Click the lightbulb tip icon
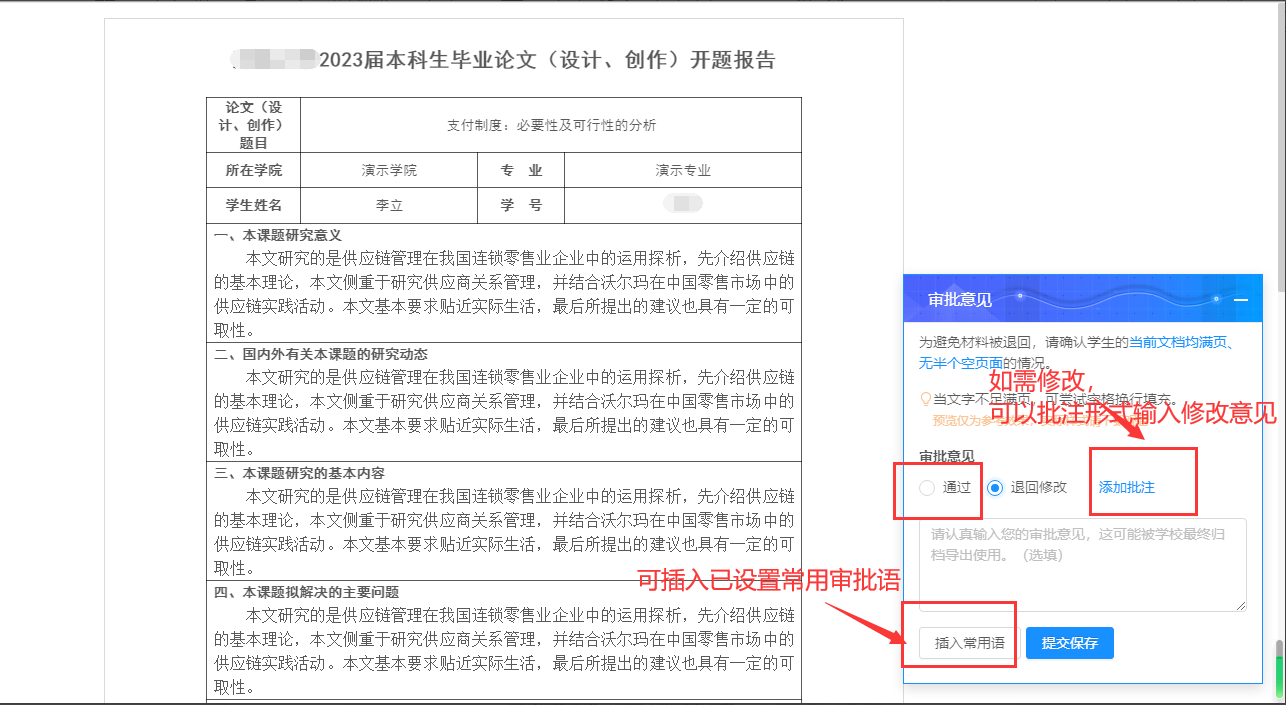This screenshot has height=705, width=1286. (x=925, y=399)
